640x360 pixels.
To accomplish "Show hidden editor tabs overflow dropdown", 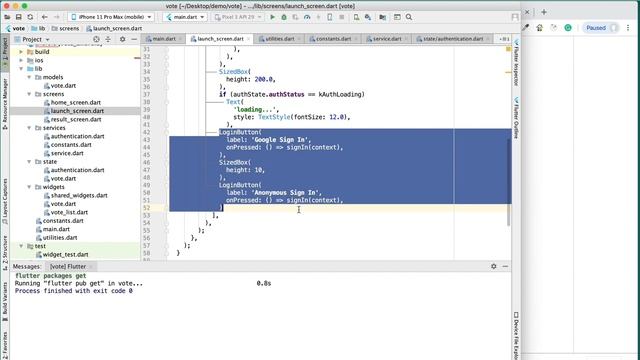I will coord(504,39).
